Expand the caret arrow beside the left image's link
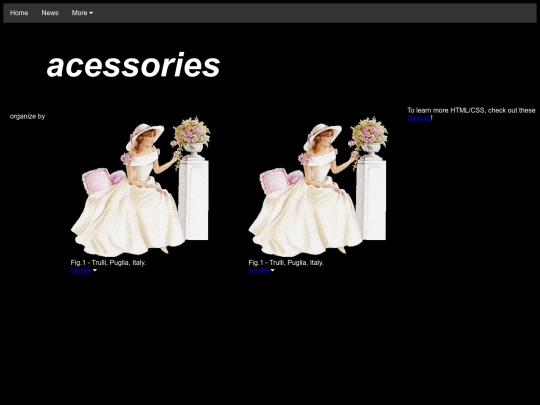The height and width of the screenshot is (405, 540). tap(95, 271)
